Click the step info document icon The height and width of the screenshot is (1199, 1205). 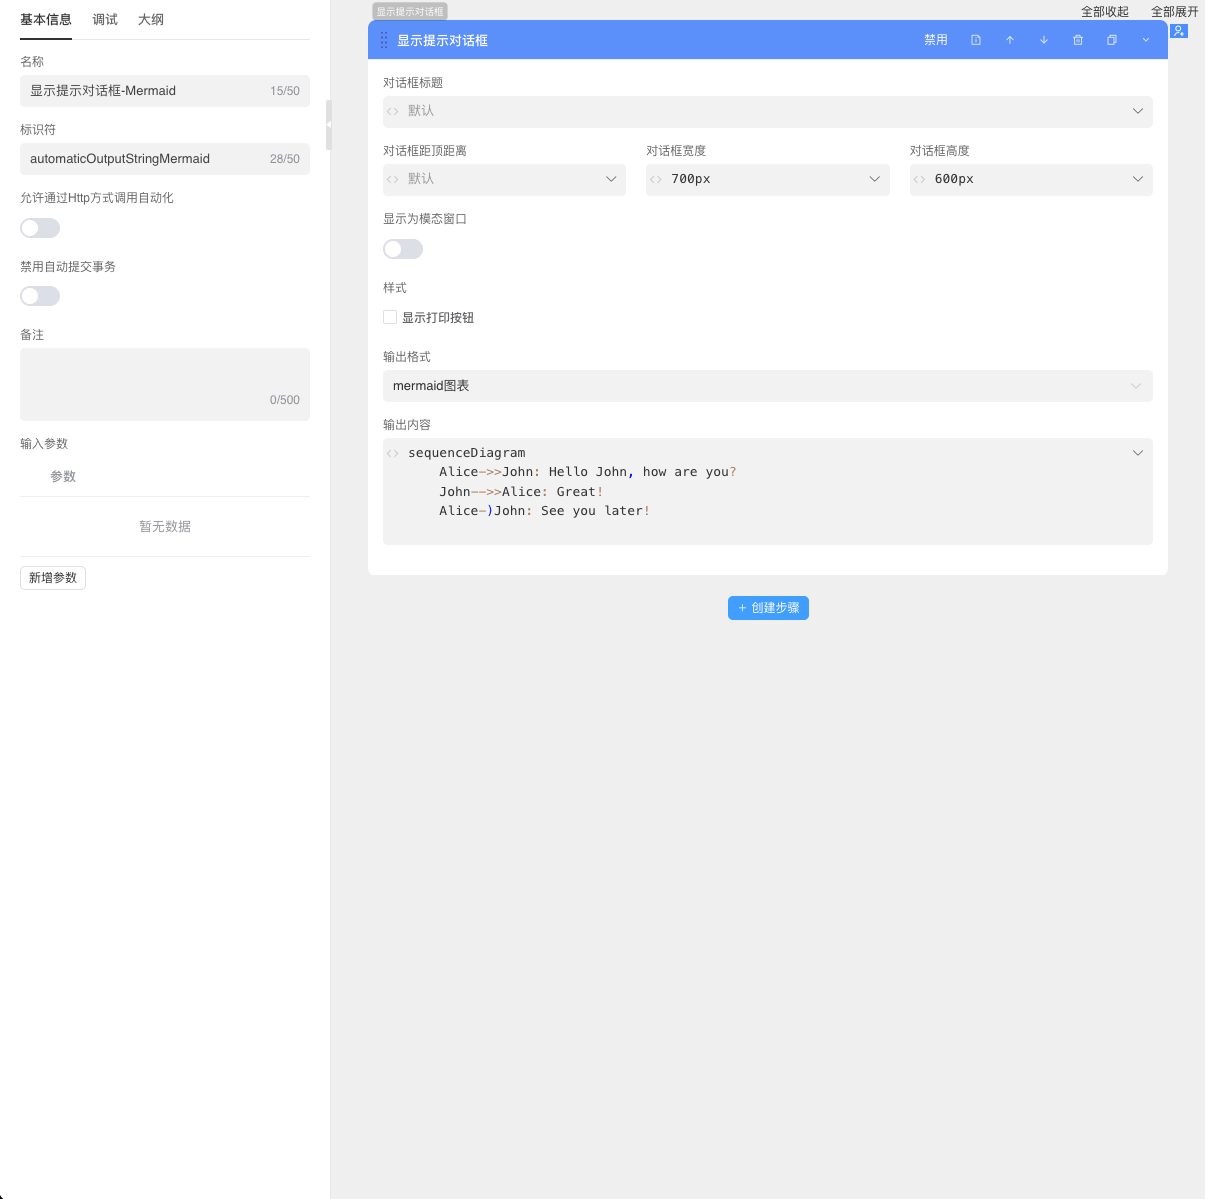pyautogui.click(x=976, y=40)
